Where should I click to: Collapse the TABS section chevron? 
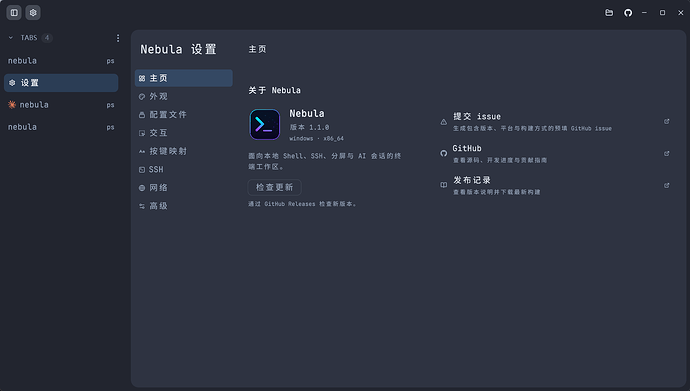tap(11, 38)
